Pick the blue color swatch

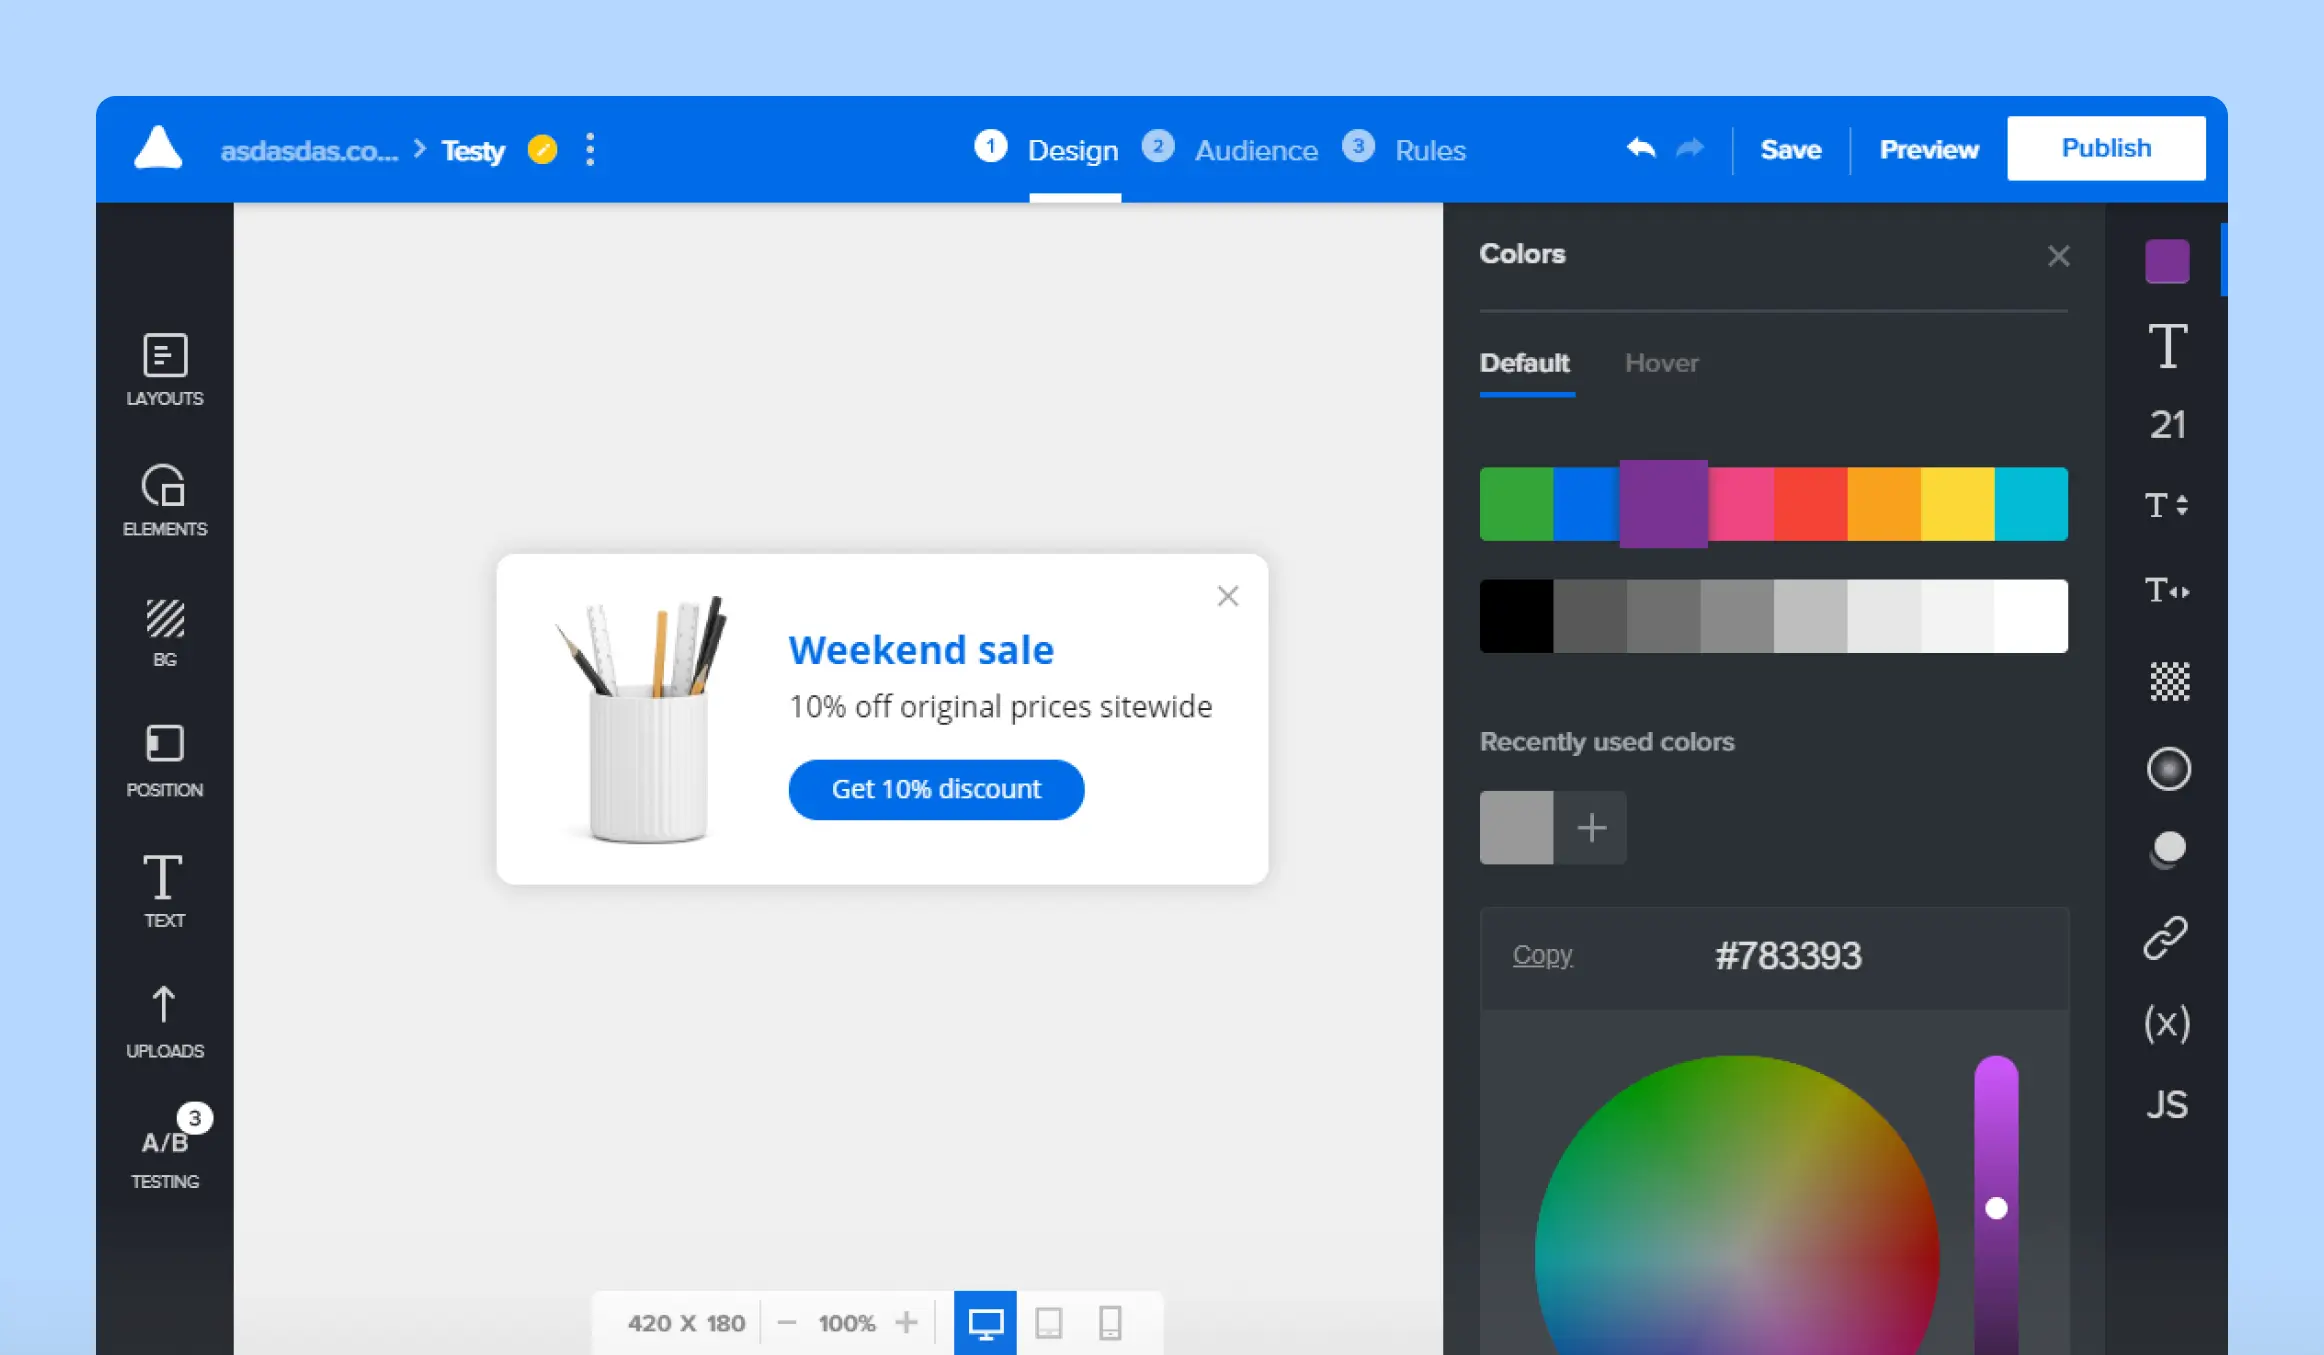(1586, 504)
